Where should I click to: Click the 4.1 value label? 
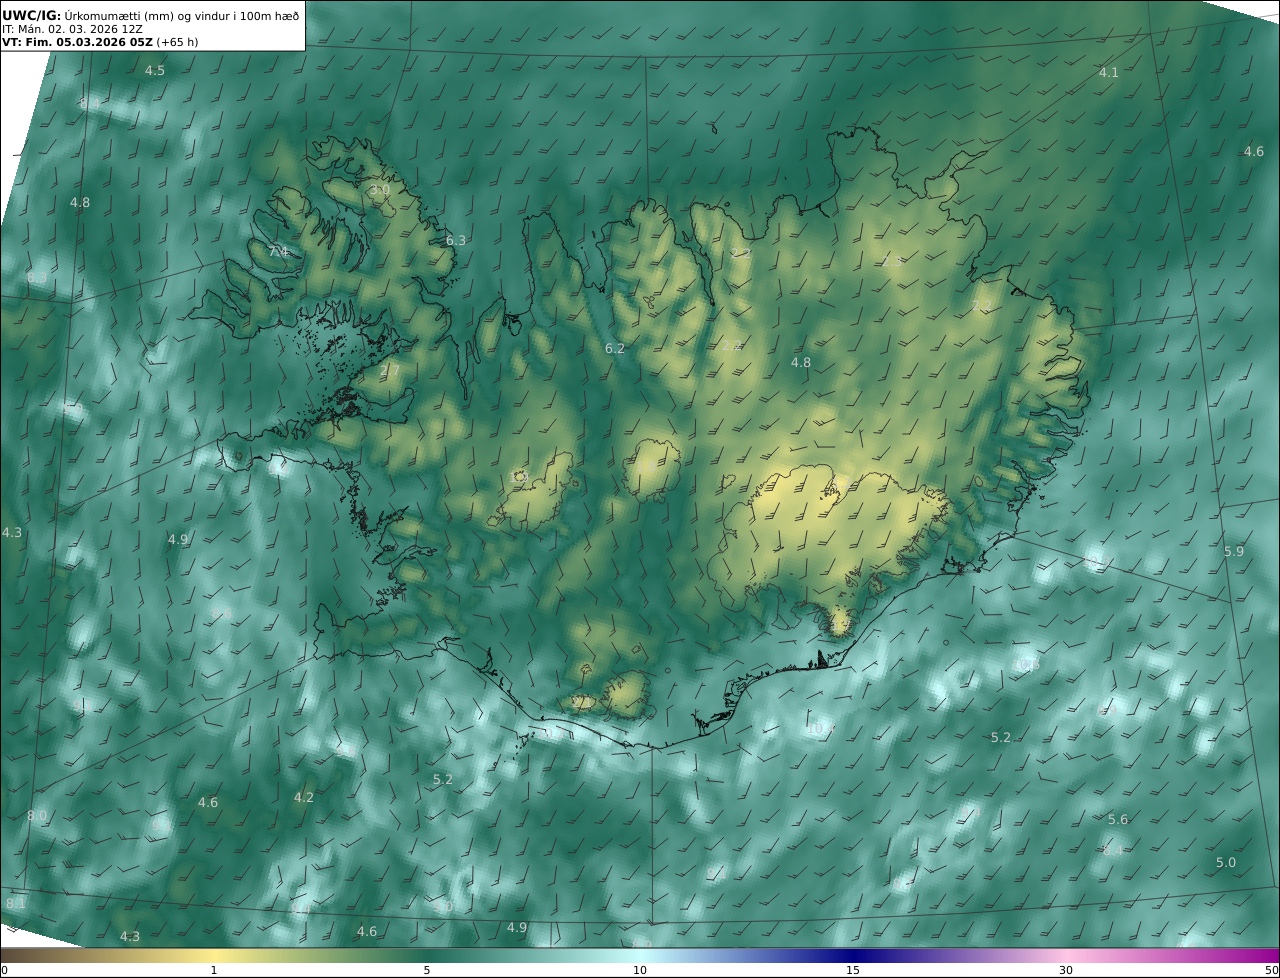click(x=1109, y=72)
